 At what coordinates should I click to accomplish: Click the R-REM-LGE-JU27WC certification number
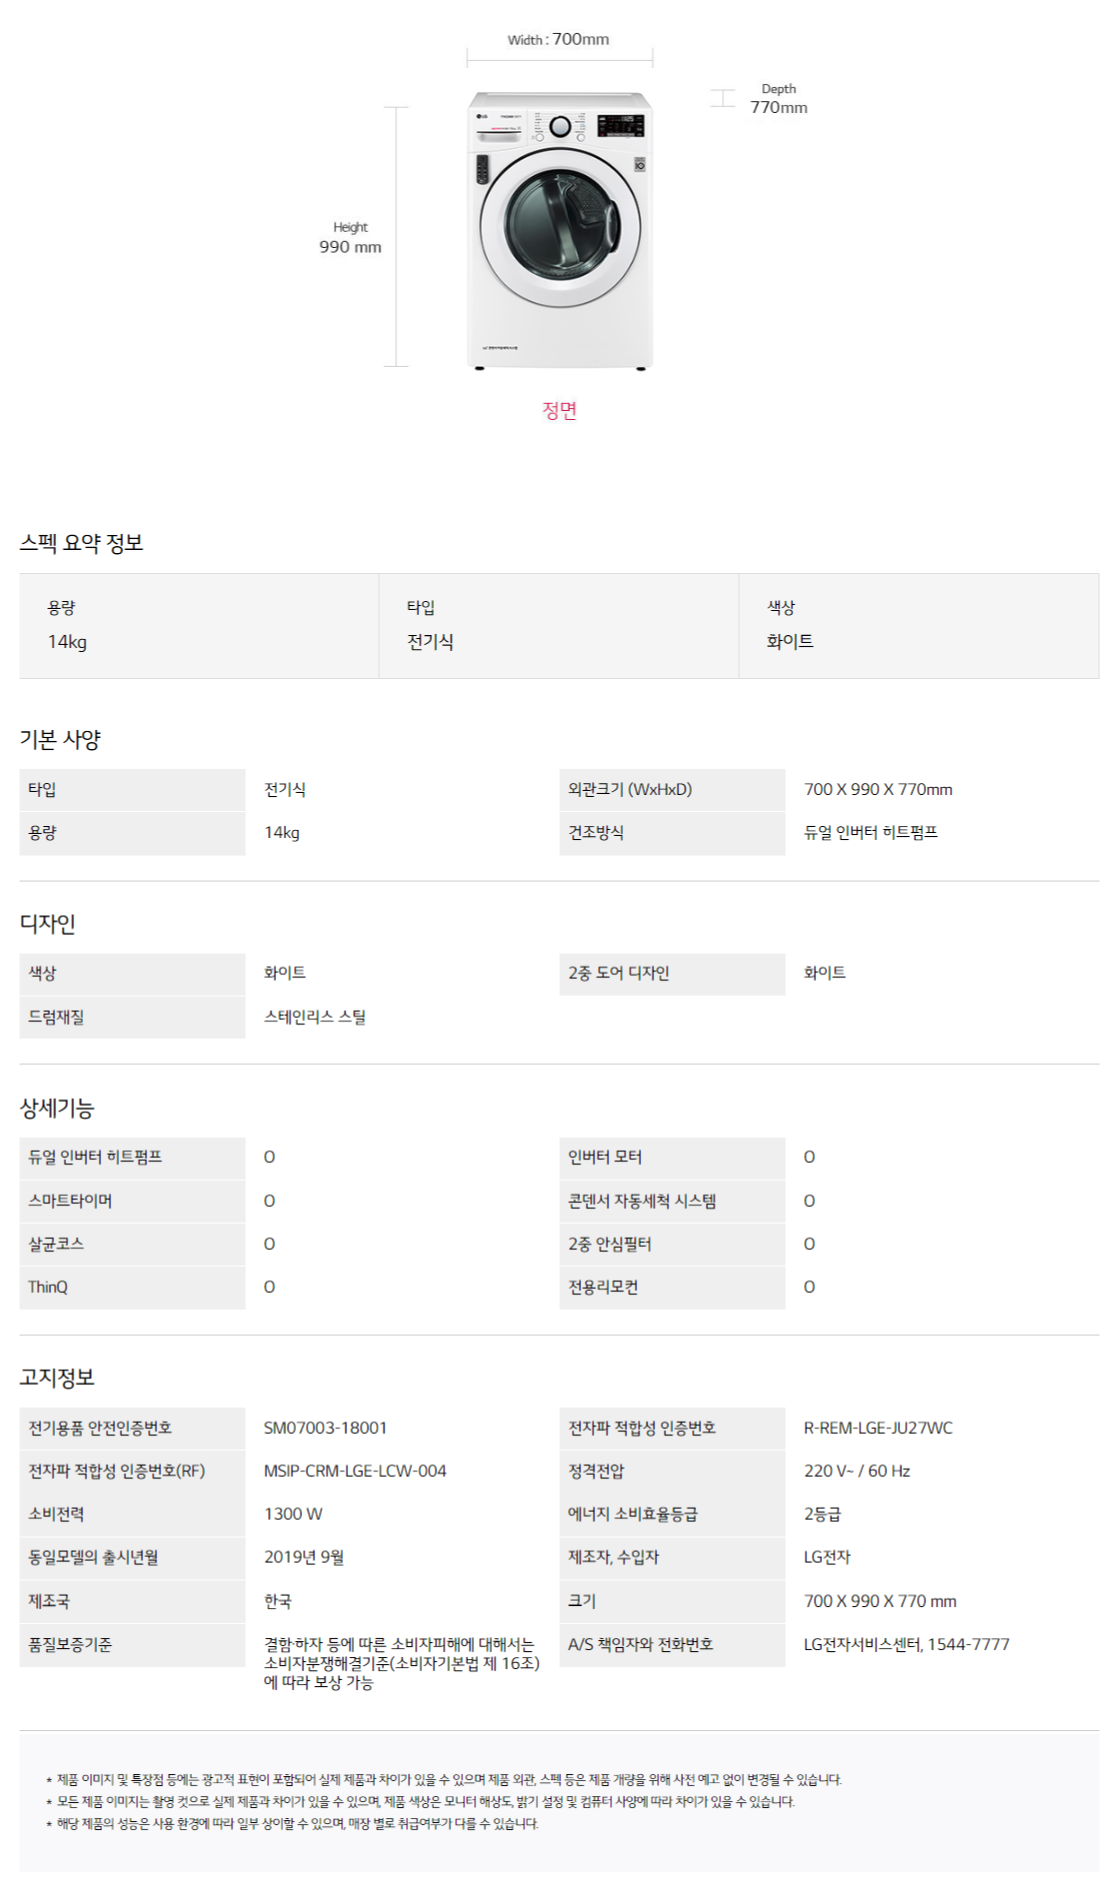tap(878, 1428)
